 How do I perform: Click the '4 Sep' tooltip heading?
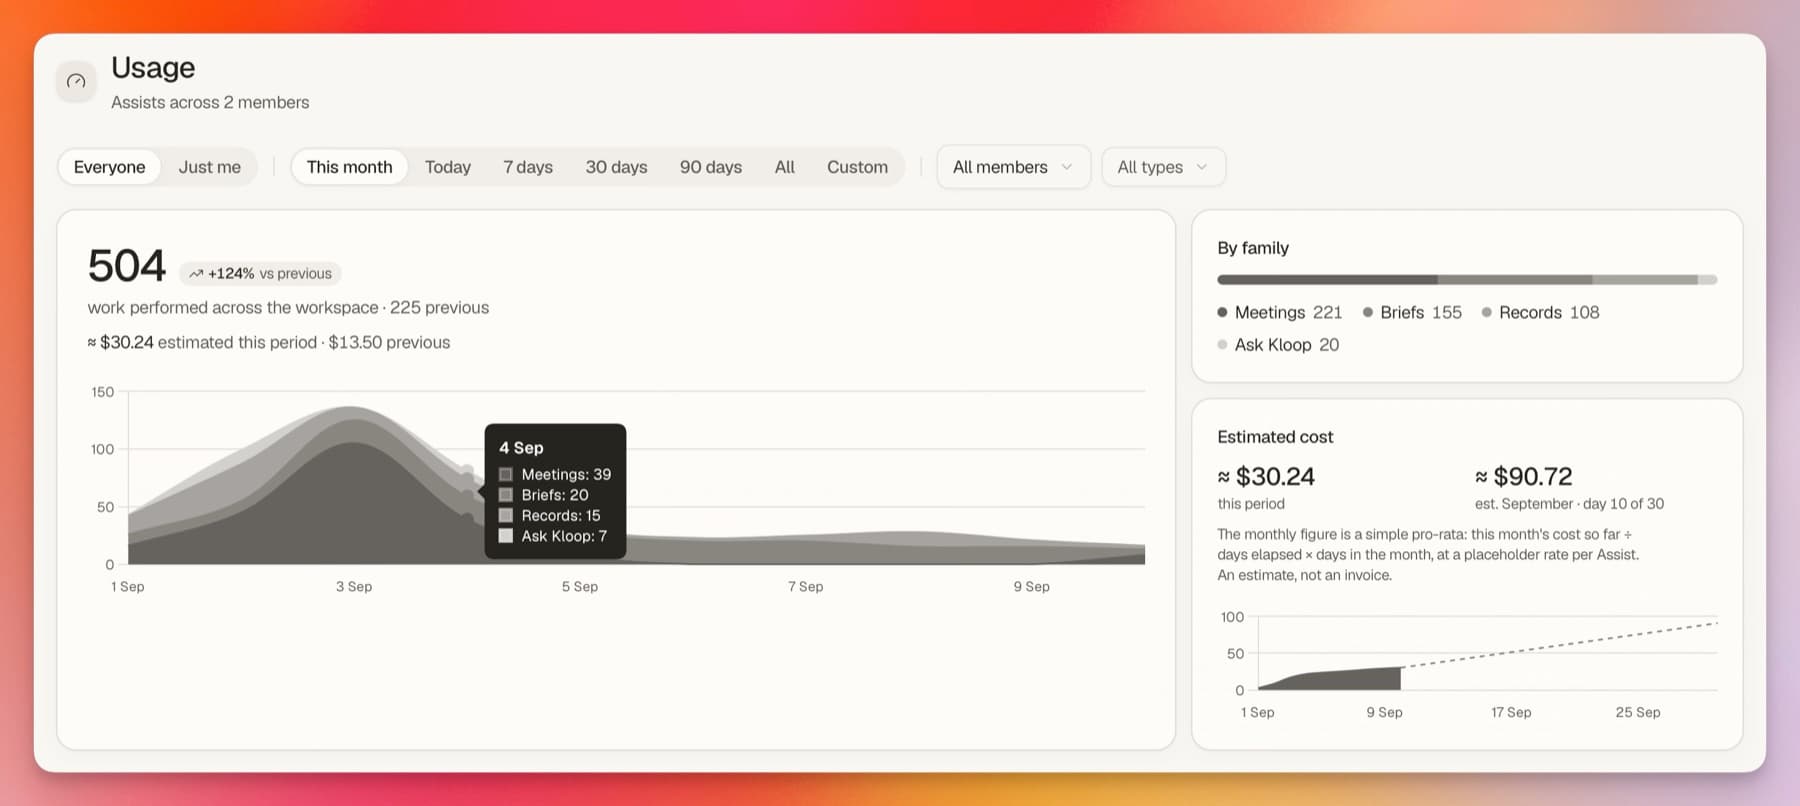[x=521, y=448]
